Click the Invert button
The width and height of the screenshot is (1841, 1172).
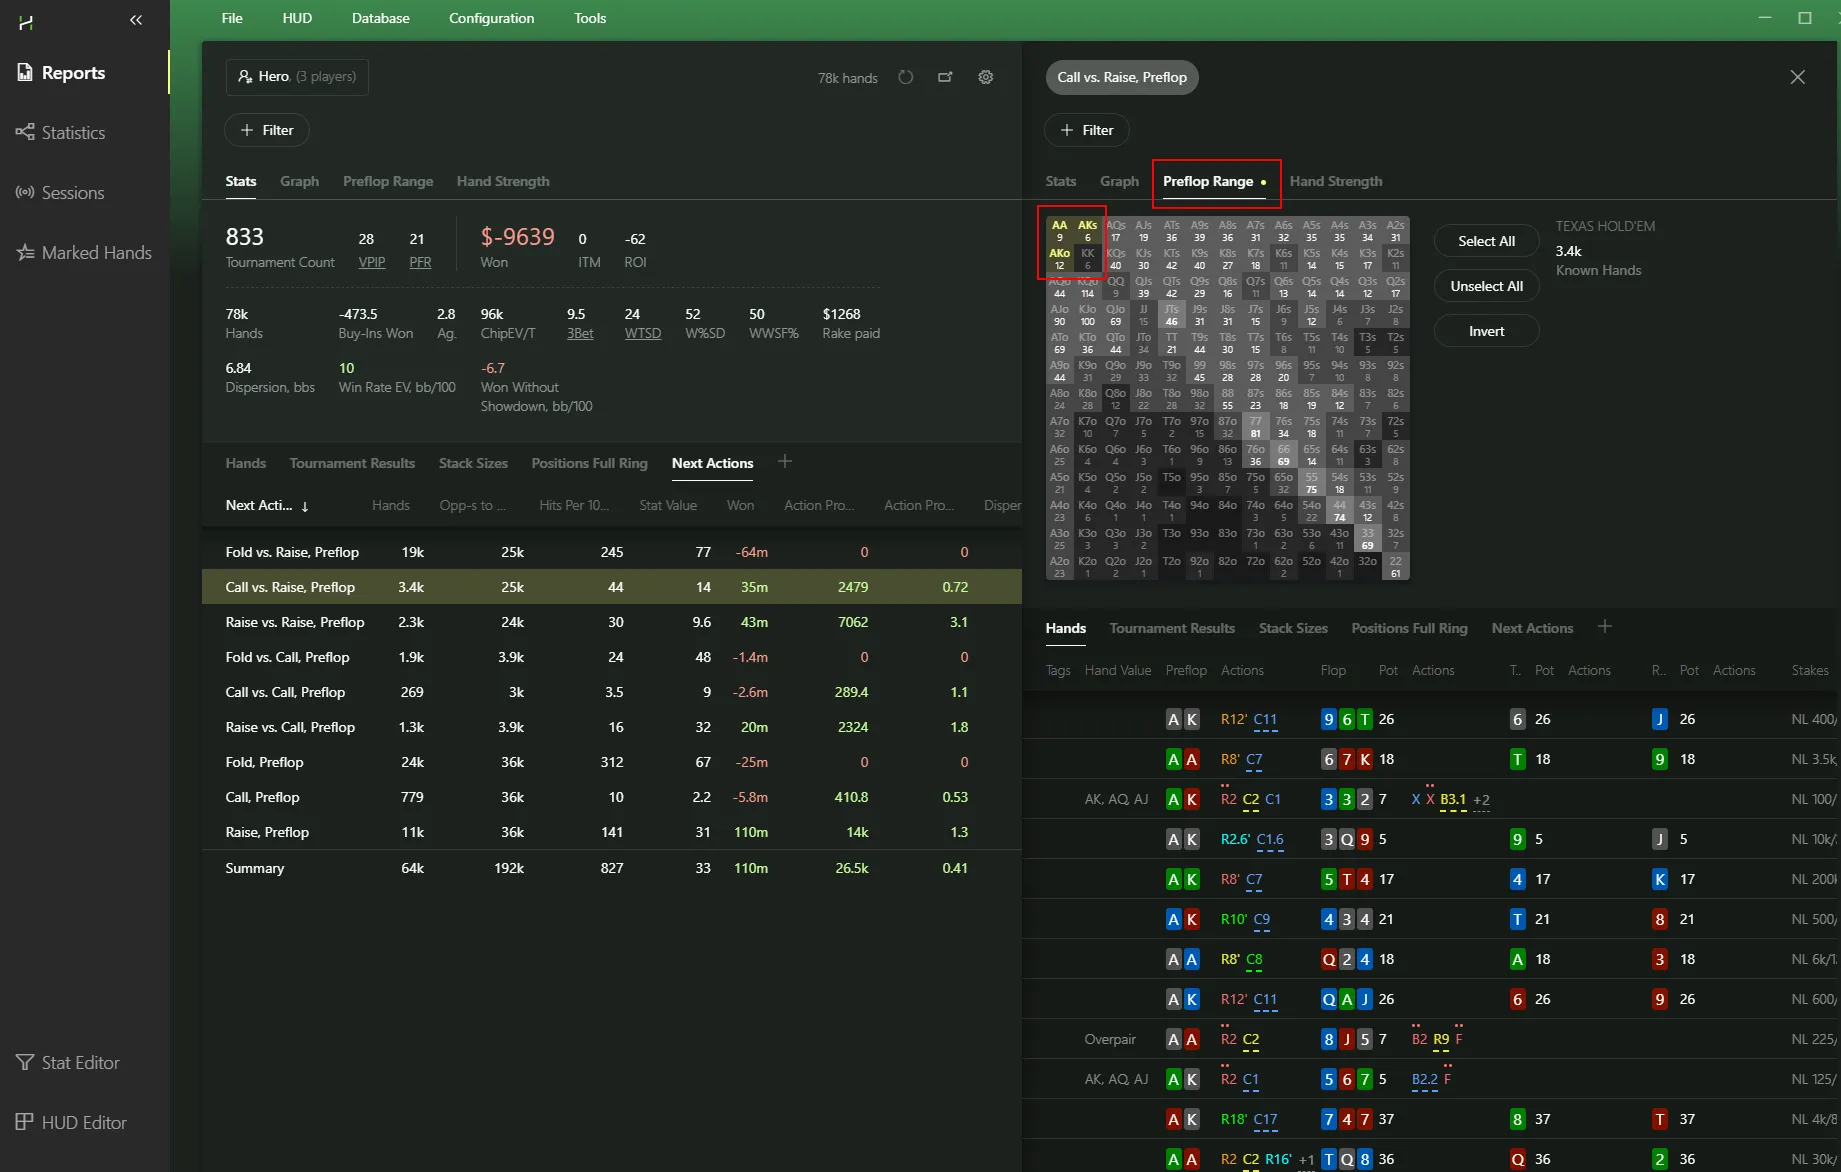pyautogui.click(x=1485, y=331)
